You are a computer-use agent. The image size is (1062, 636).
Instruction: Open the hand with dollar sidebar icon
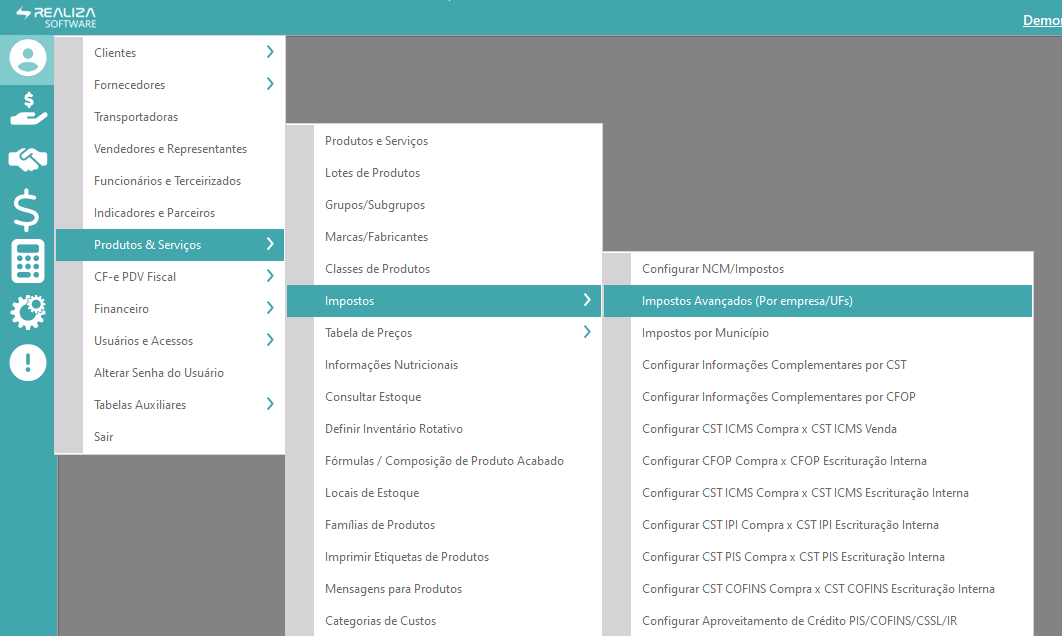pyautogui.click(x=28, y=108)
